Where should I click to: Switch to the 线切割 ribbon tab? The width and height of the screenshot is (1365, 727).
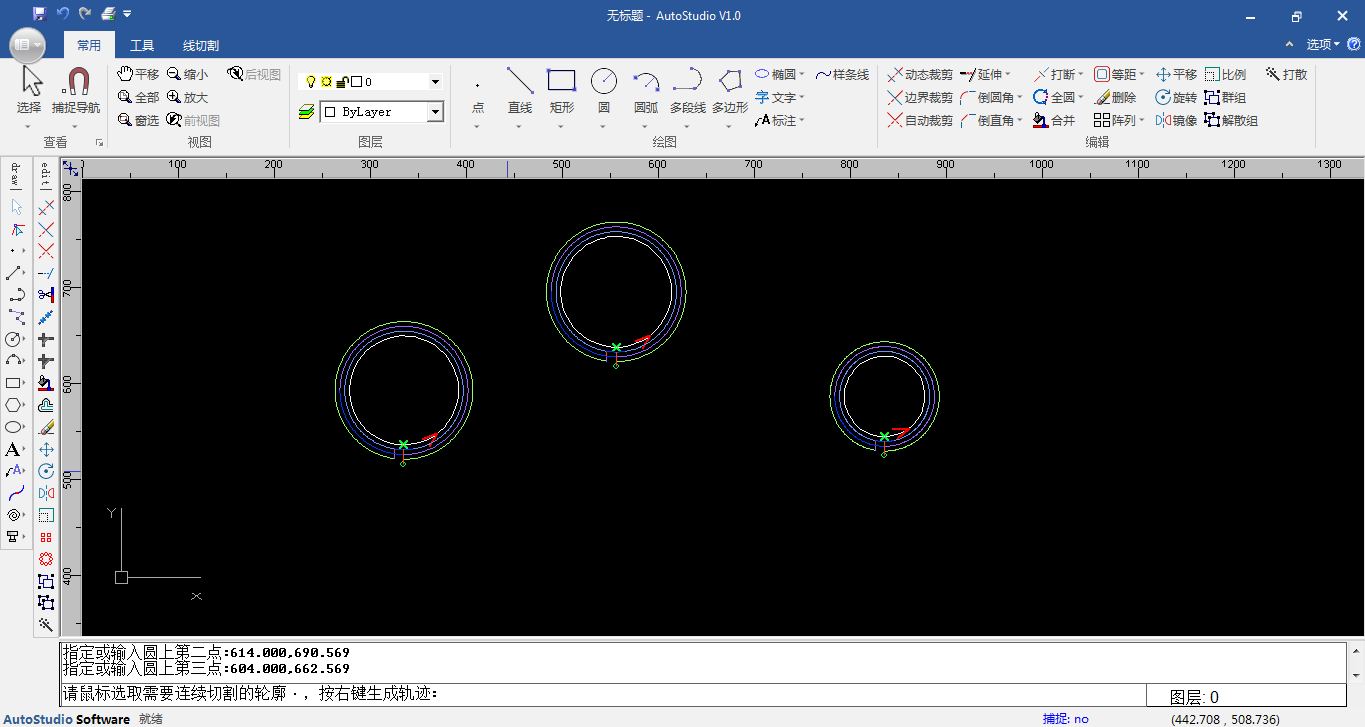click(201, 45)
